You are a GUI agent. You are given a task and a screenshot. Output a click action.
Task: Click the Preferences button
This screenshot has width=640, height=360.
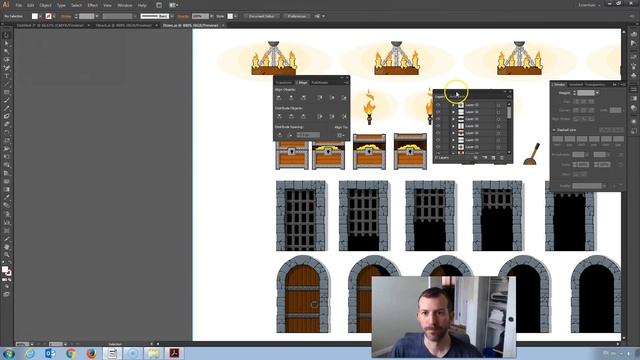point(297,16)
